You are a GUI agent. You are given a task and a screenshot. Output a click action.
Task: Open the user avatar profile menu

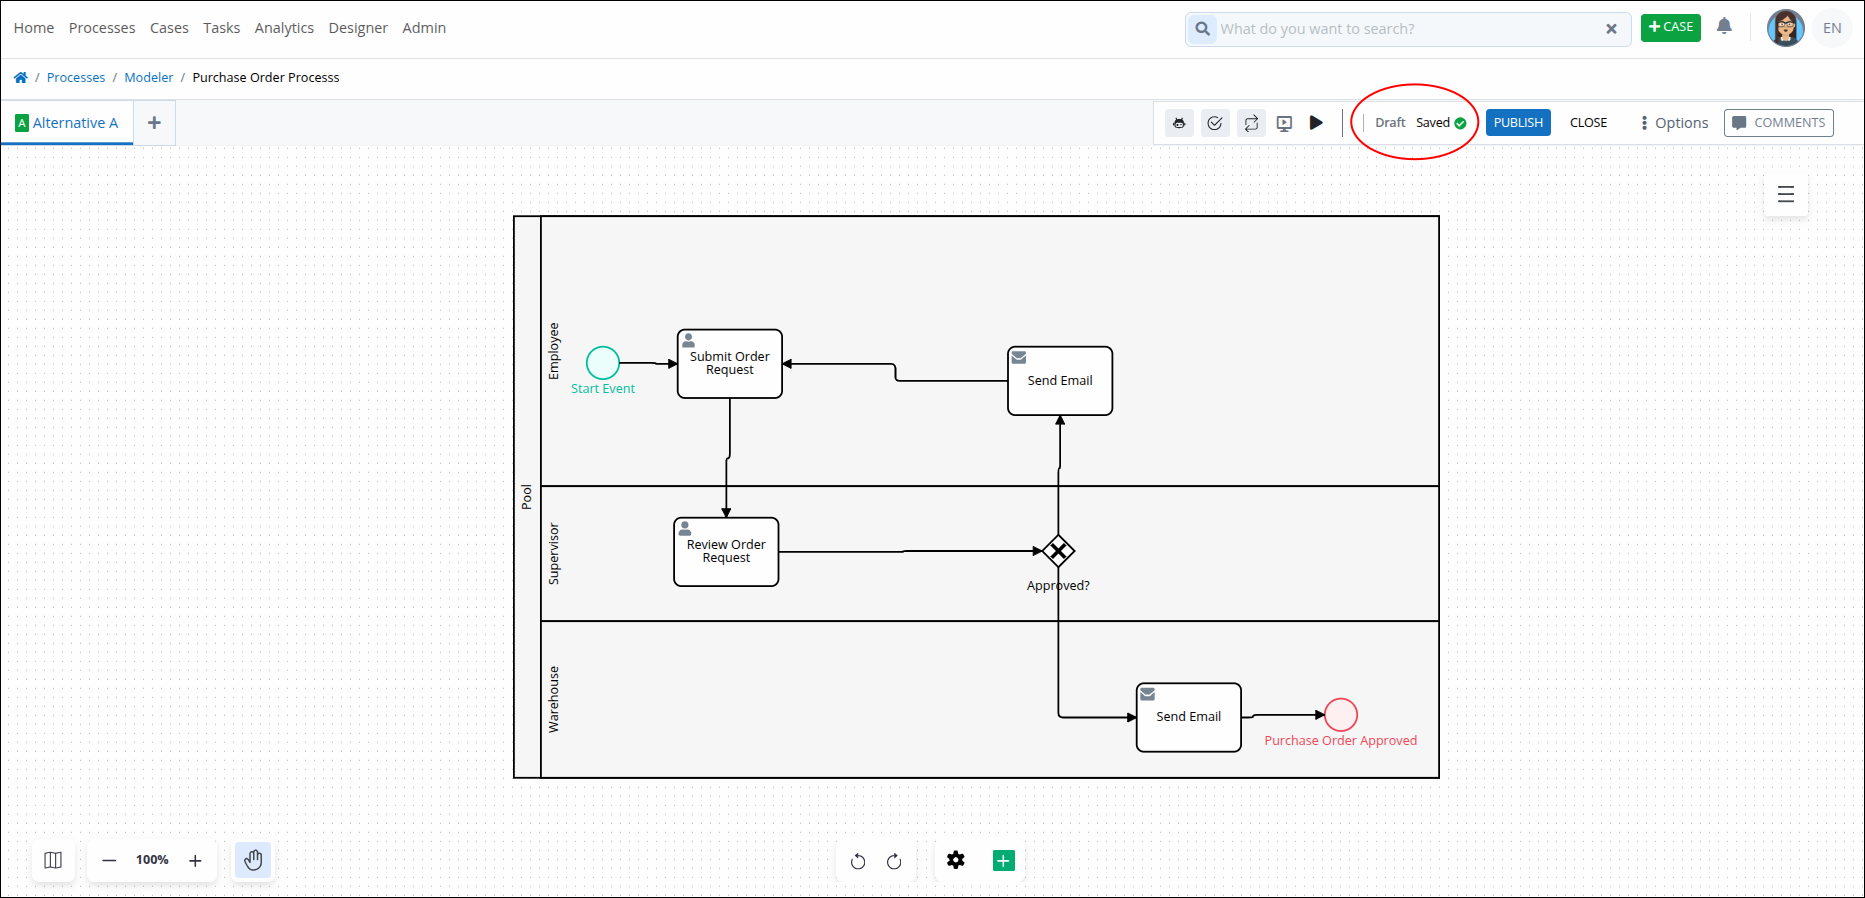pos(1785,28)
